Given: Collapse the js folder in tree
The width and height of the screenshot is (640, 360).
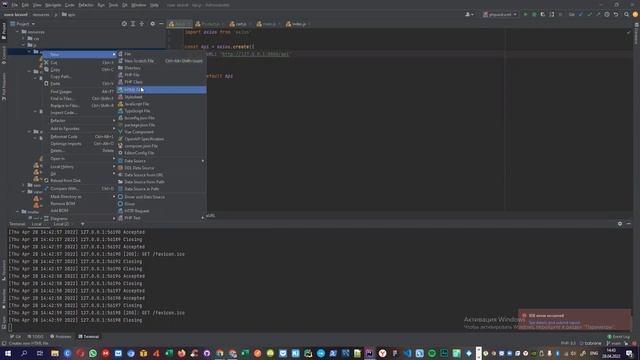Looking at the screenshot, I should [x=24, y=45].
